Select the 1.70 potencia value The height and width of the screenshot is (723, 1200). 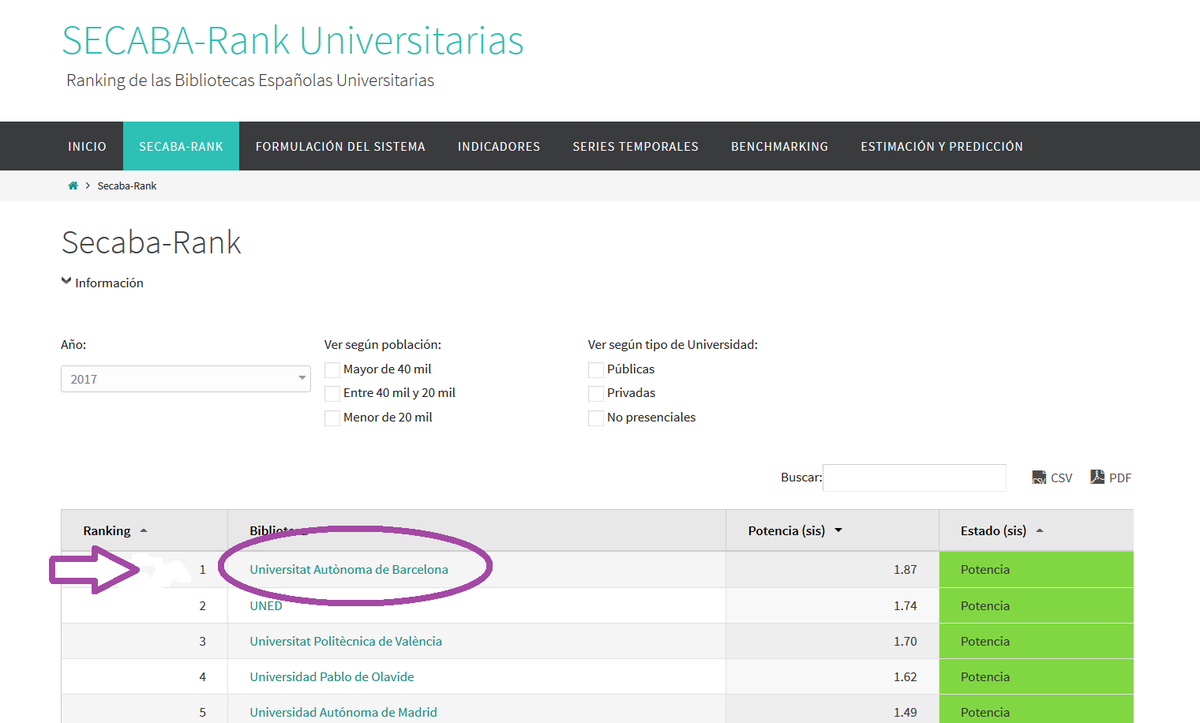(905, 641)
